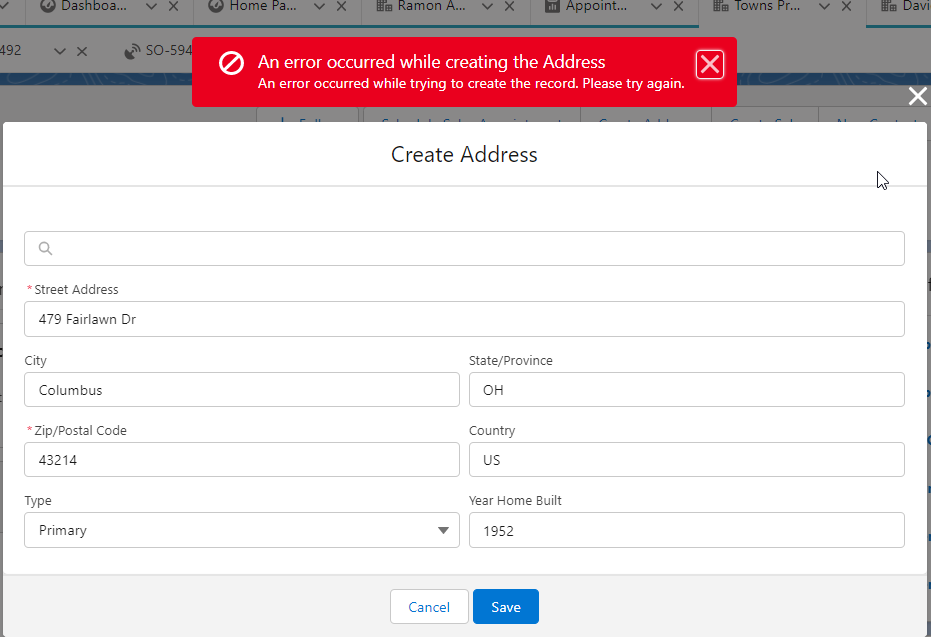Expand the 492 subtab chevron menu

point(58,50)
